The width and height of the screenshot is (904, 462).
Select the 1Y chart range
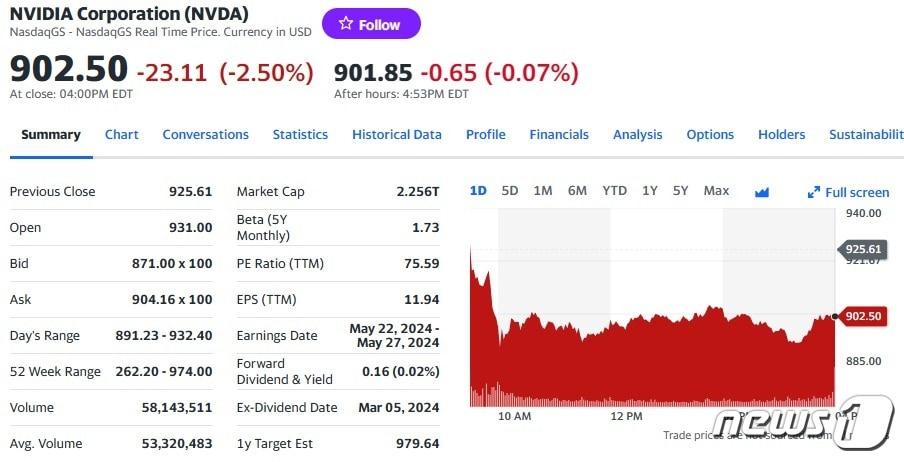[x=650, y=191]
